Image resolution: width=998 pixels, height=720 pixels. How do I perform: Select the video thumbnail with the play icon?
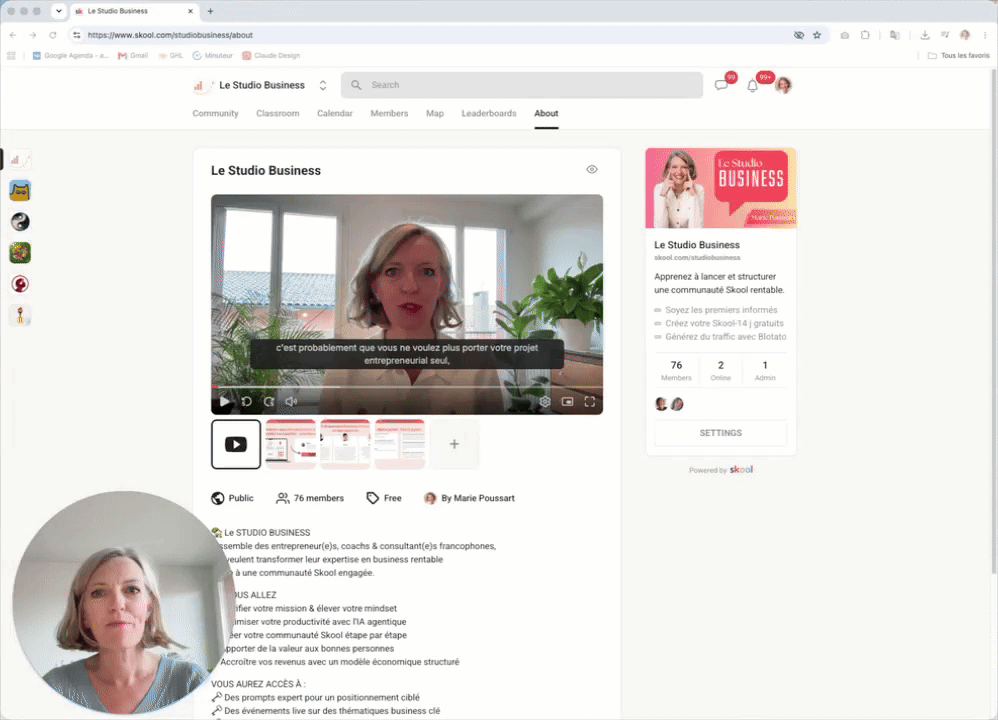(236, 444)
